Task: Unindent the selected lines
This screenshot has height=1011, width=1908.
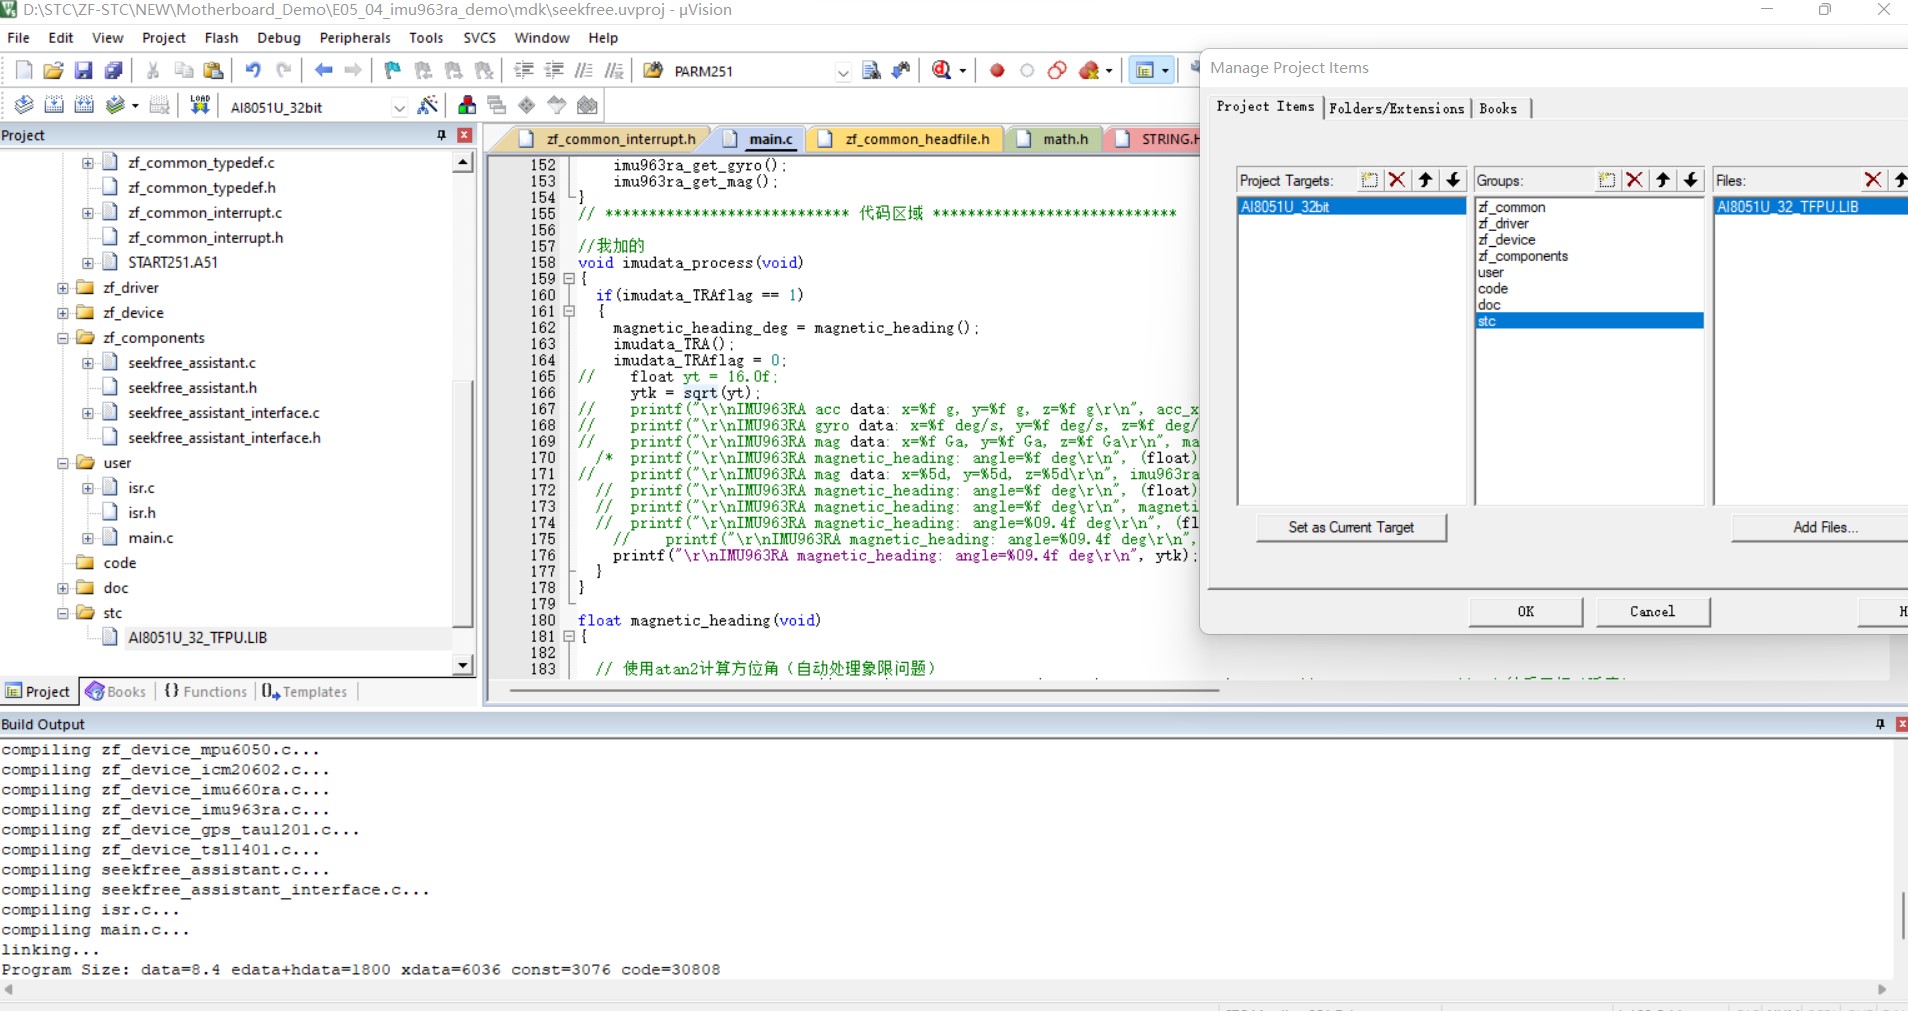Action: (553, 70)
